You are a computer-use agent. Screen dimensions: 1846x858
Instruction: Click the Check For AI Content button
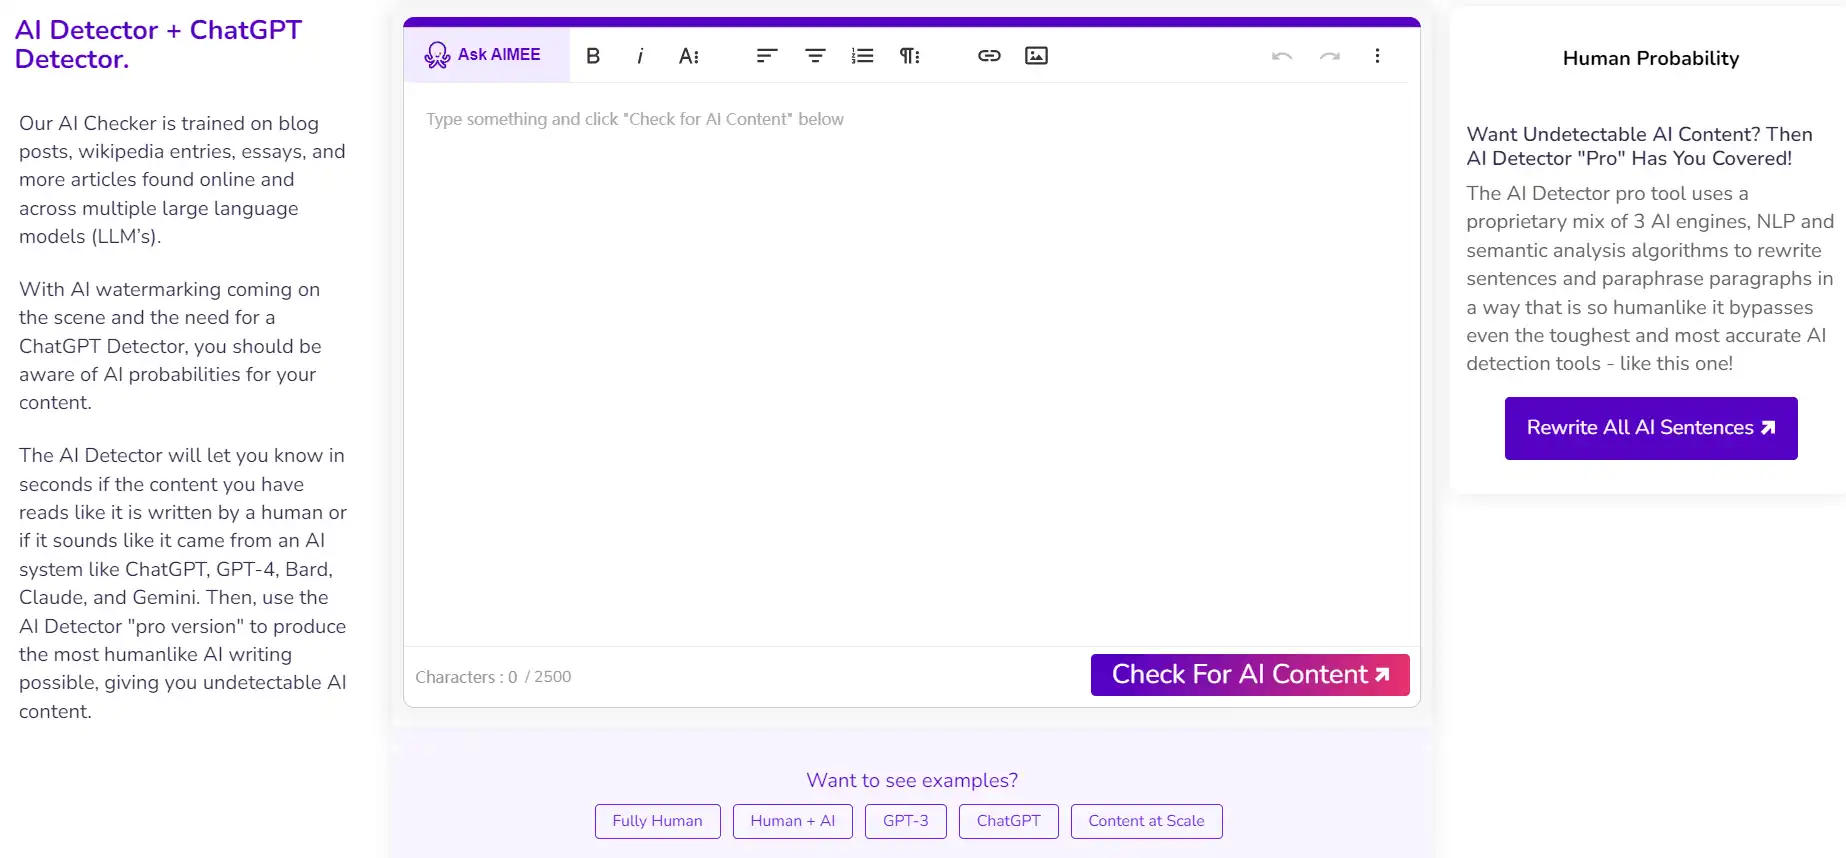coord(1250,675)
